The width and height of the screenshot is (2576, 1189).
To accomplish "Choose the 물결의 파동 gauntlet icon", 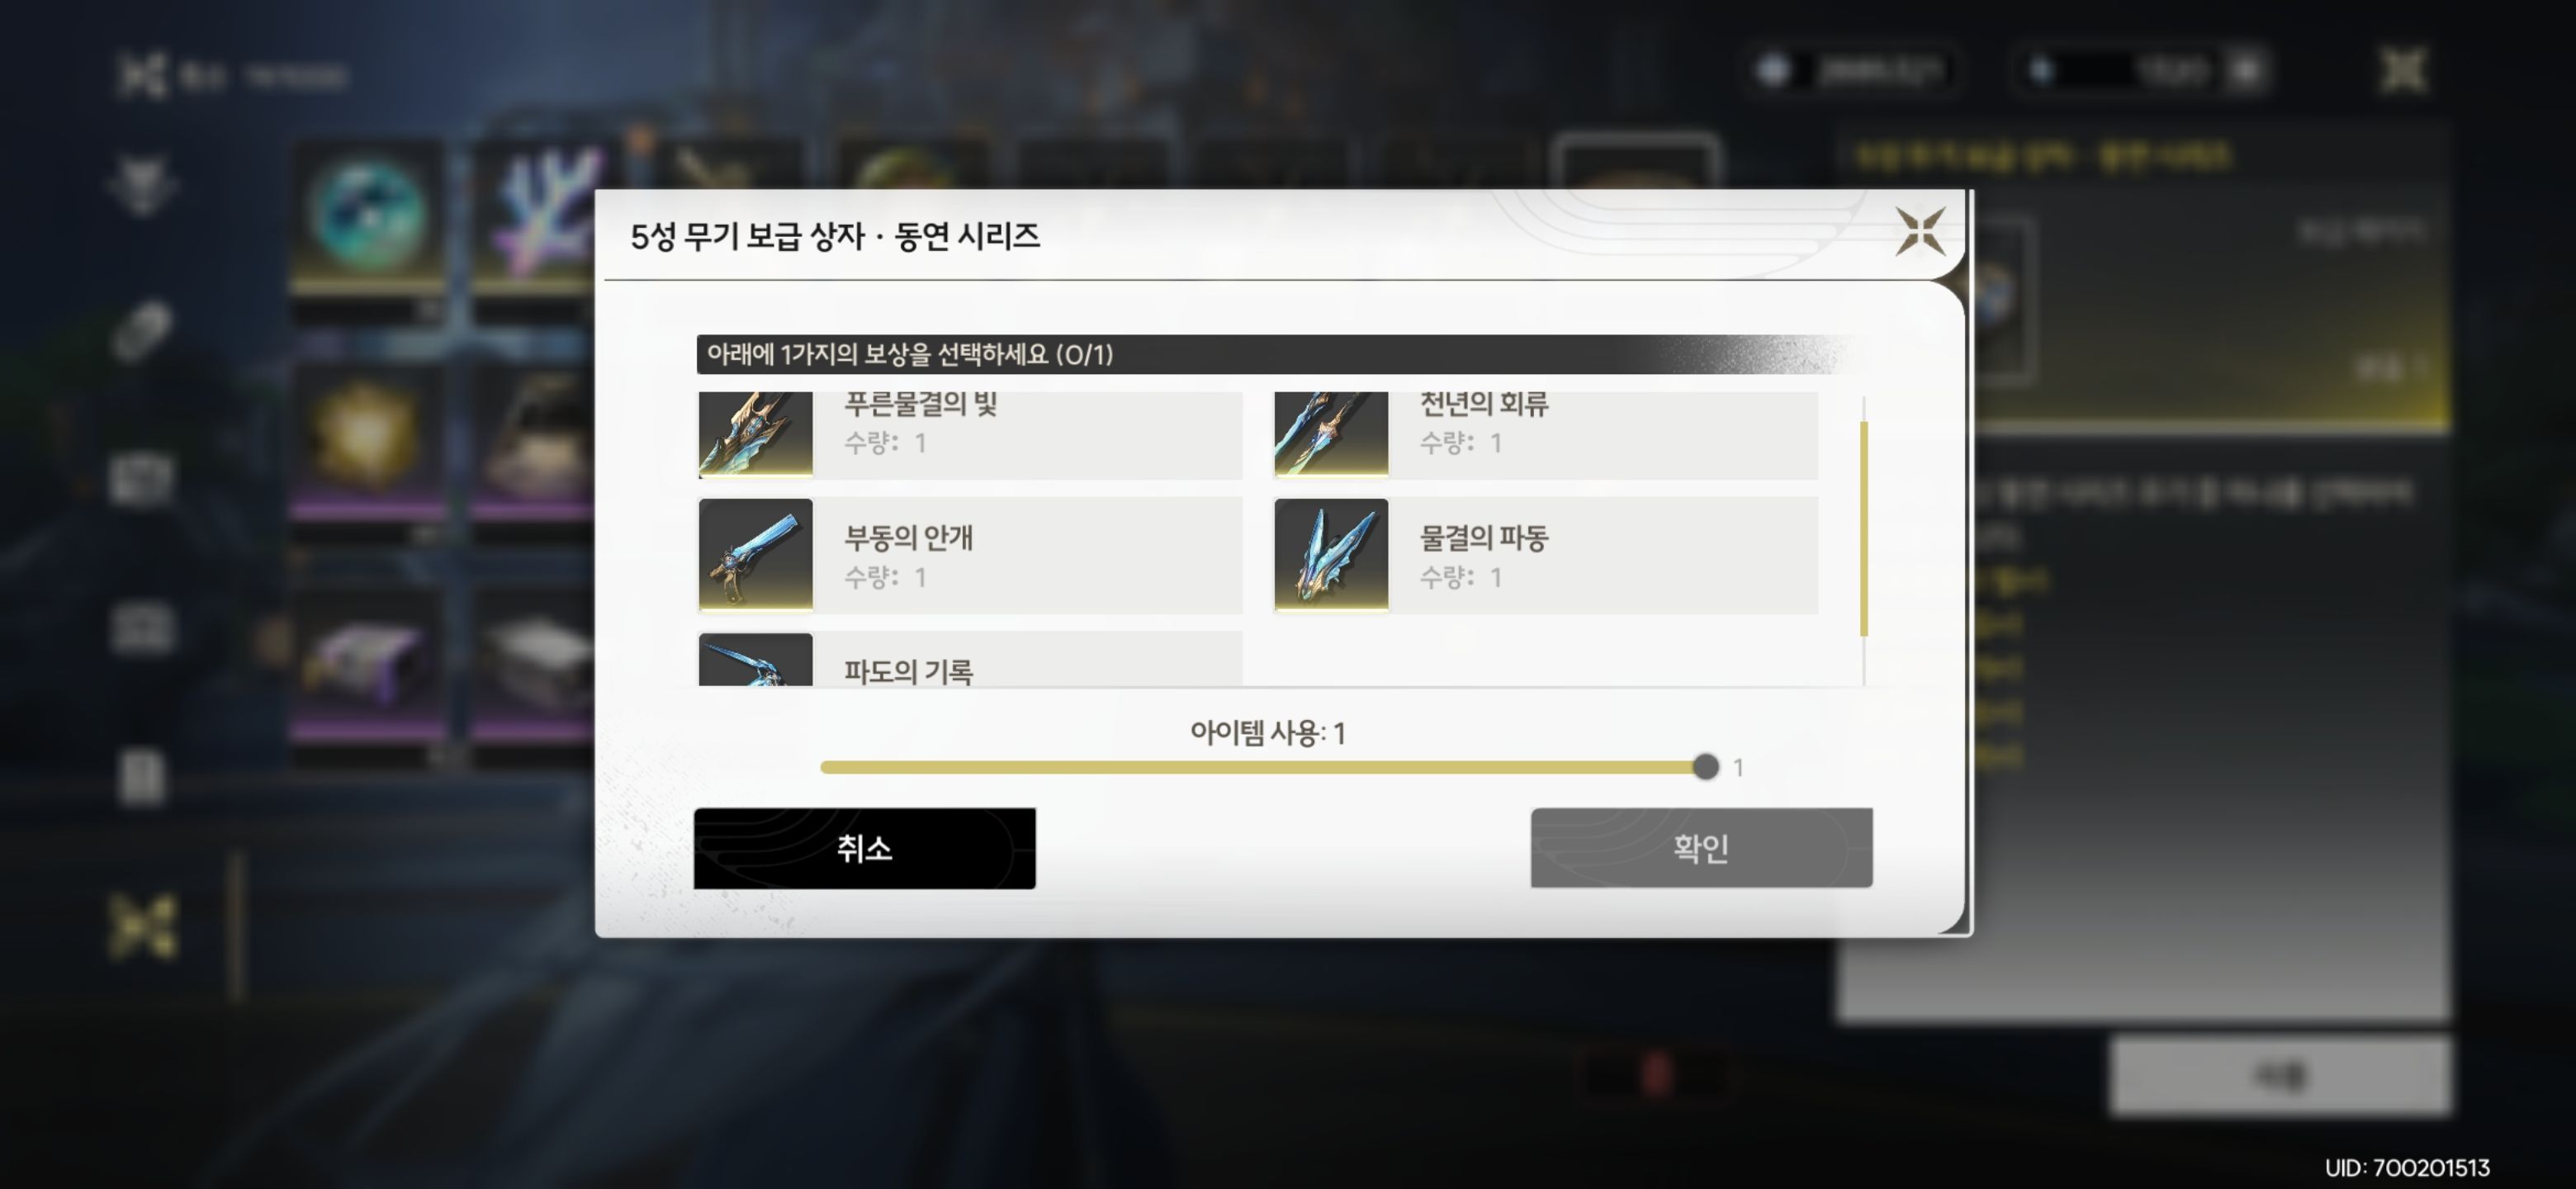I will click(1331, 555).
